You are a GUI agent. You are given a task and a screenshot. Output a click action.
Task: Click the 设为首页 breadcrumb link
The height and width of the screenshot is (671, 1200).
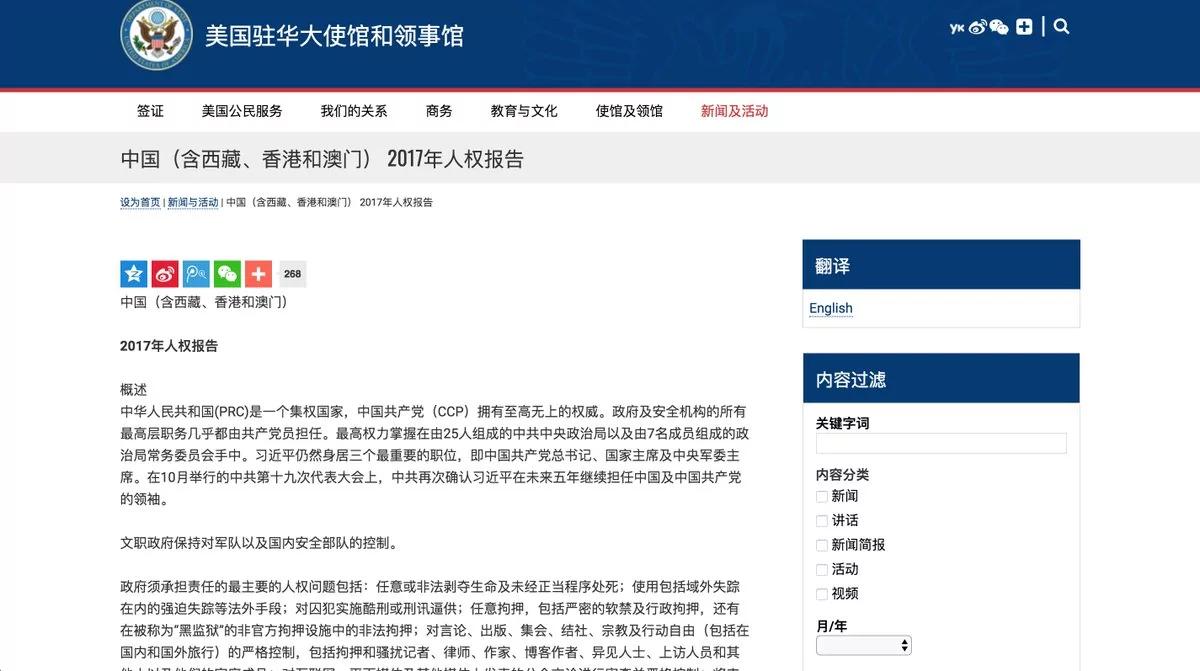click(x=140, y=202)
